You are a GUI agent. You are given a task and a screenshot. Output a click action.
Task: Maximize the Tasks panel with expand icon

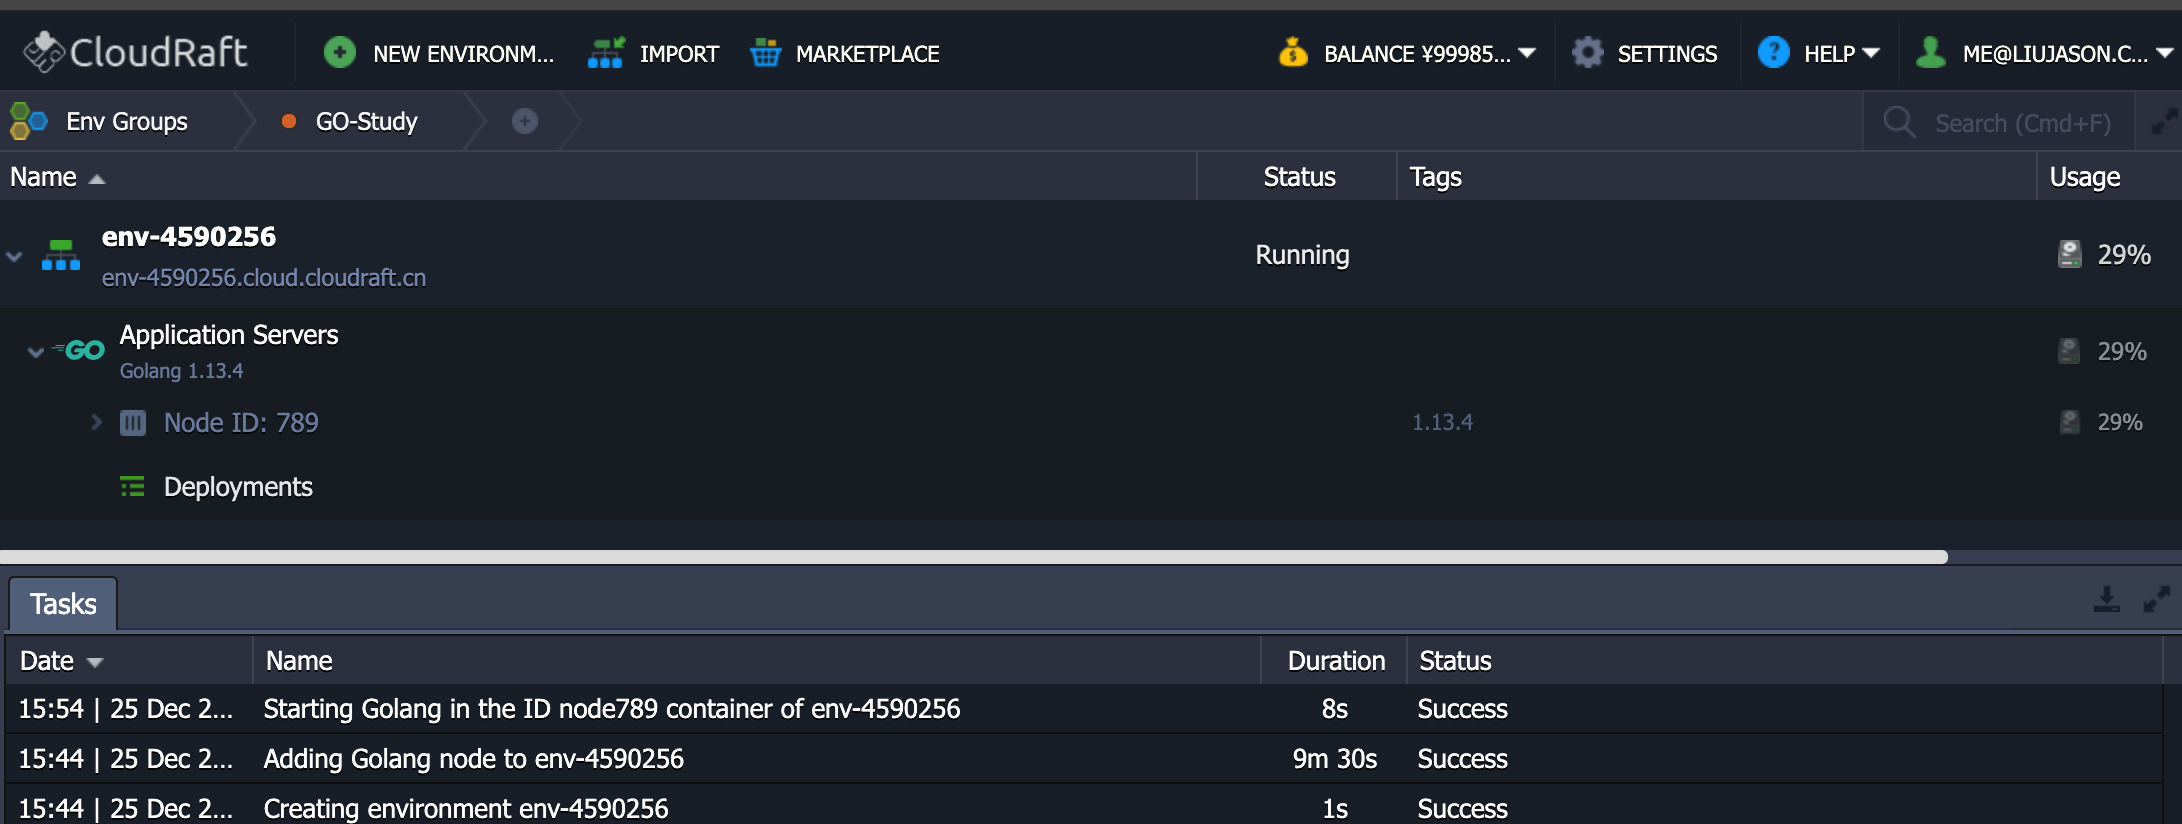2157,600
